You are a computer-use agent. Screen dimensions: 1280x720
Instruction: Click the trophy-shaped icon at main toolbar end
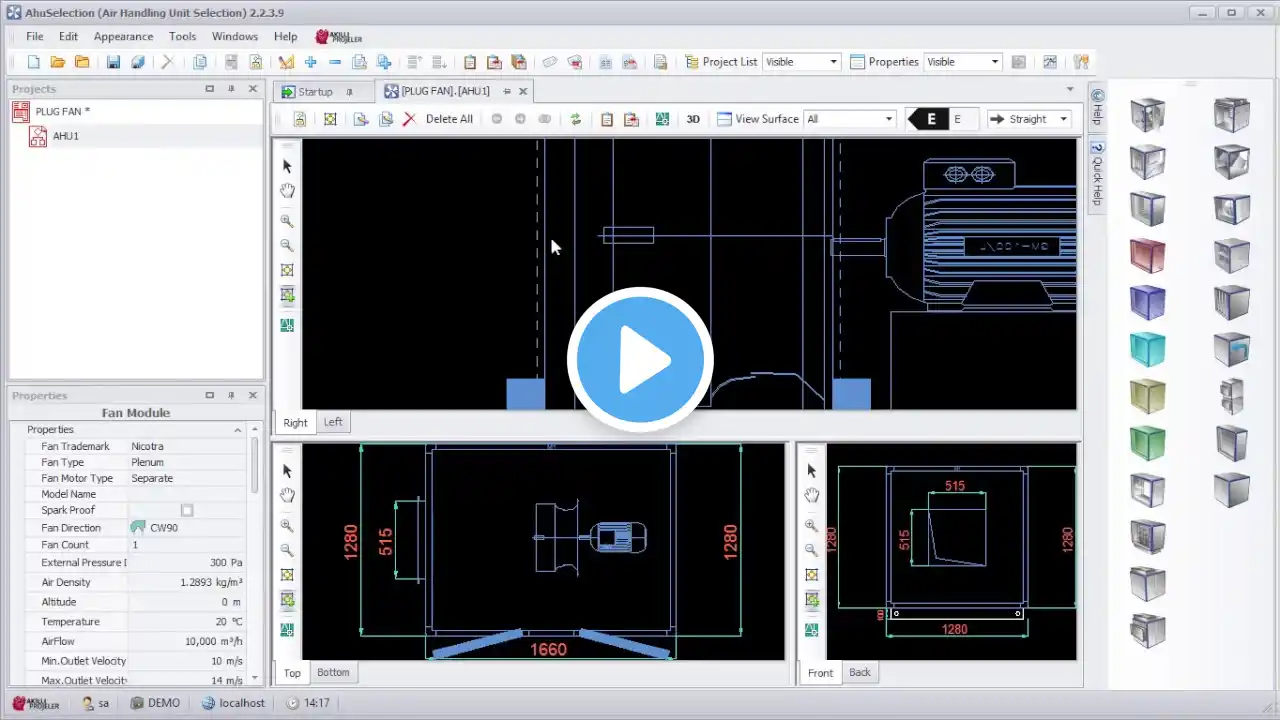click(x=1080, y=62)
